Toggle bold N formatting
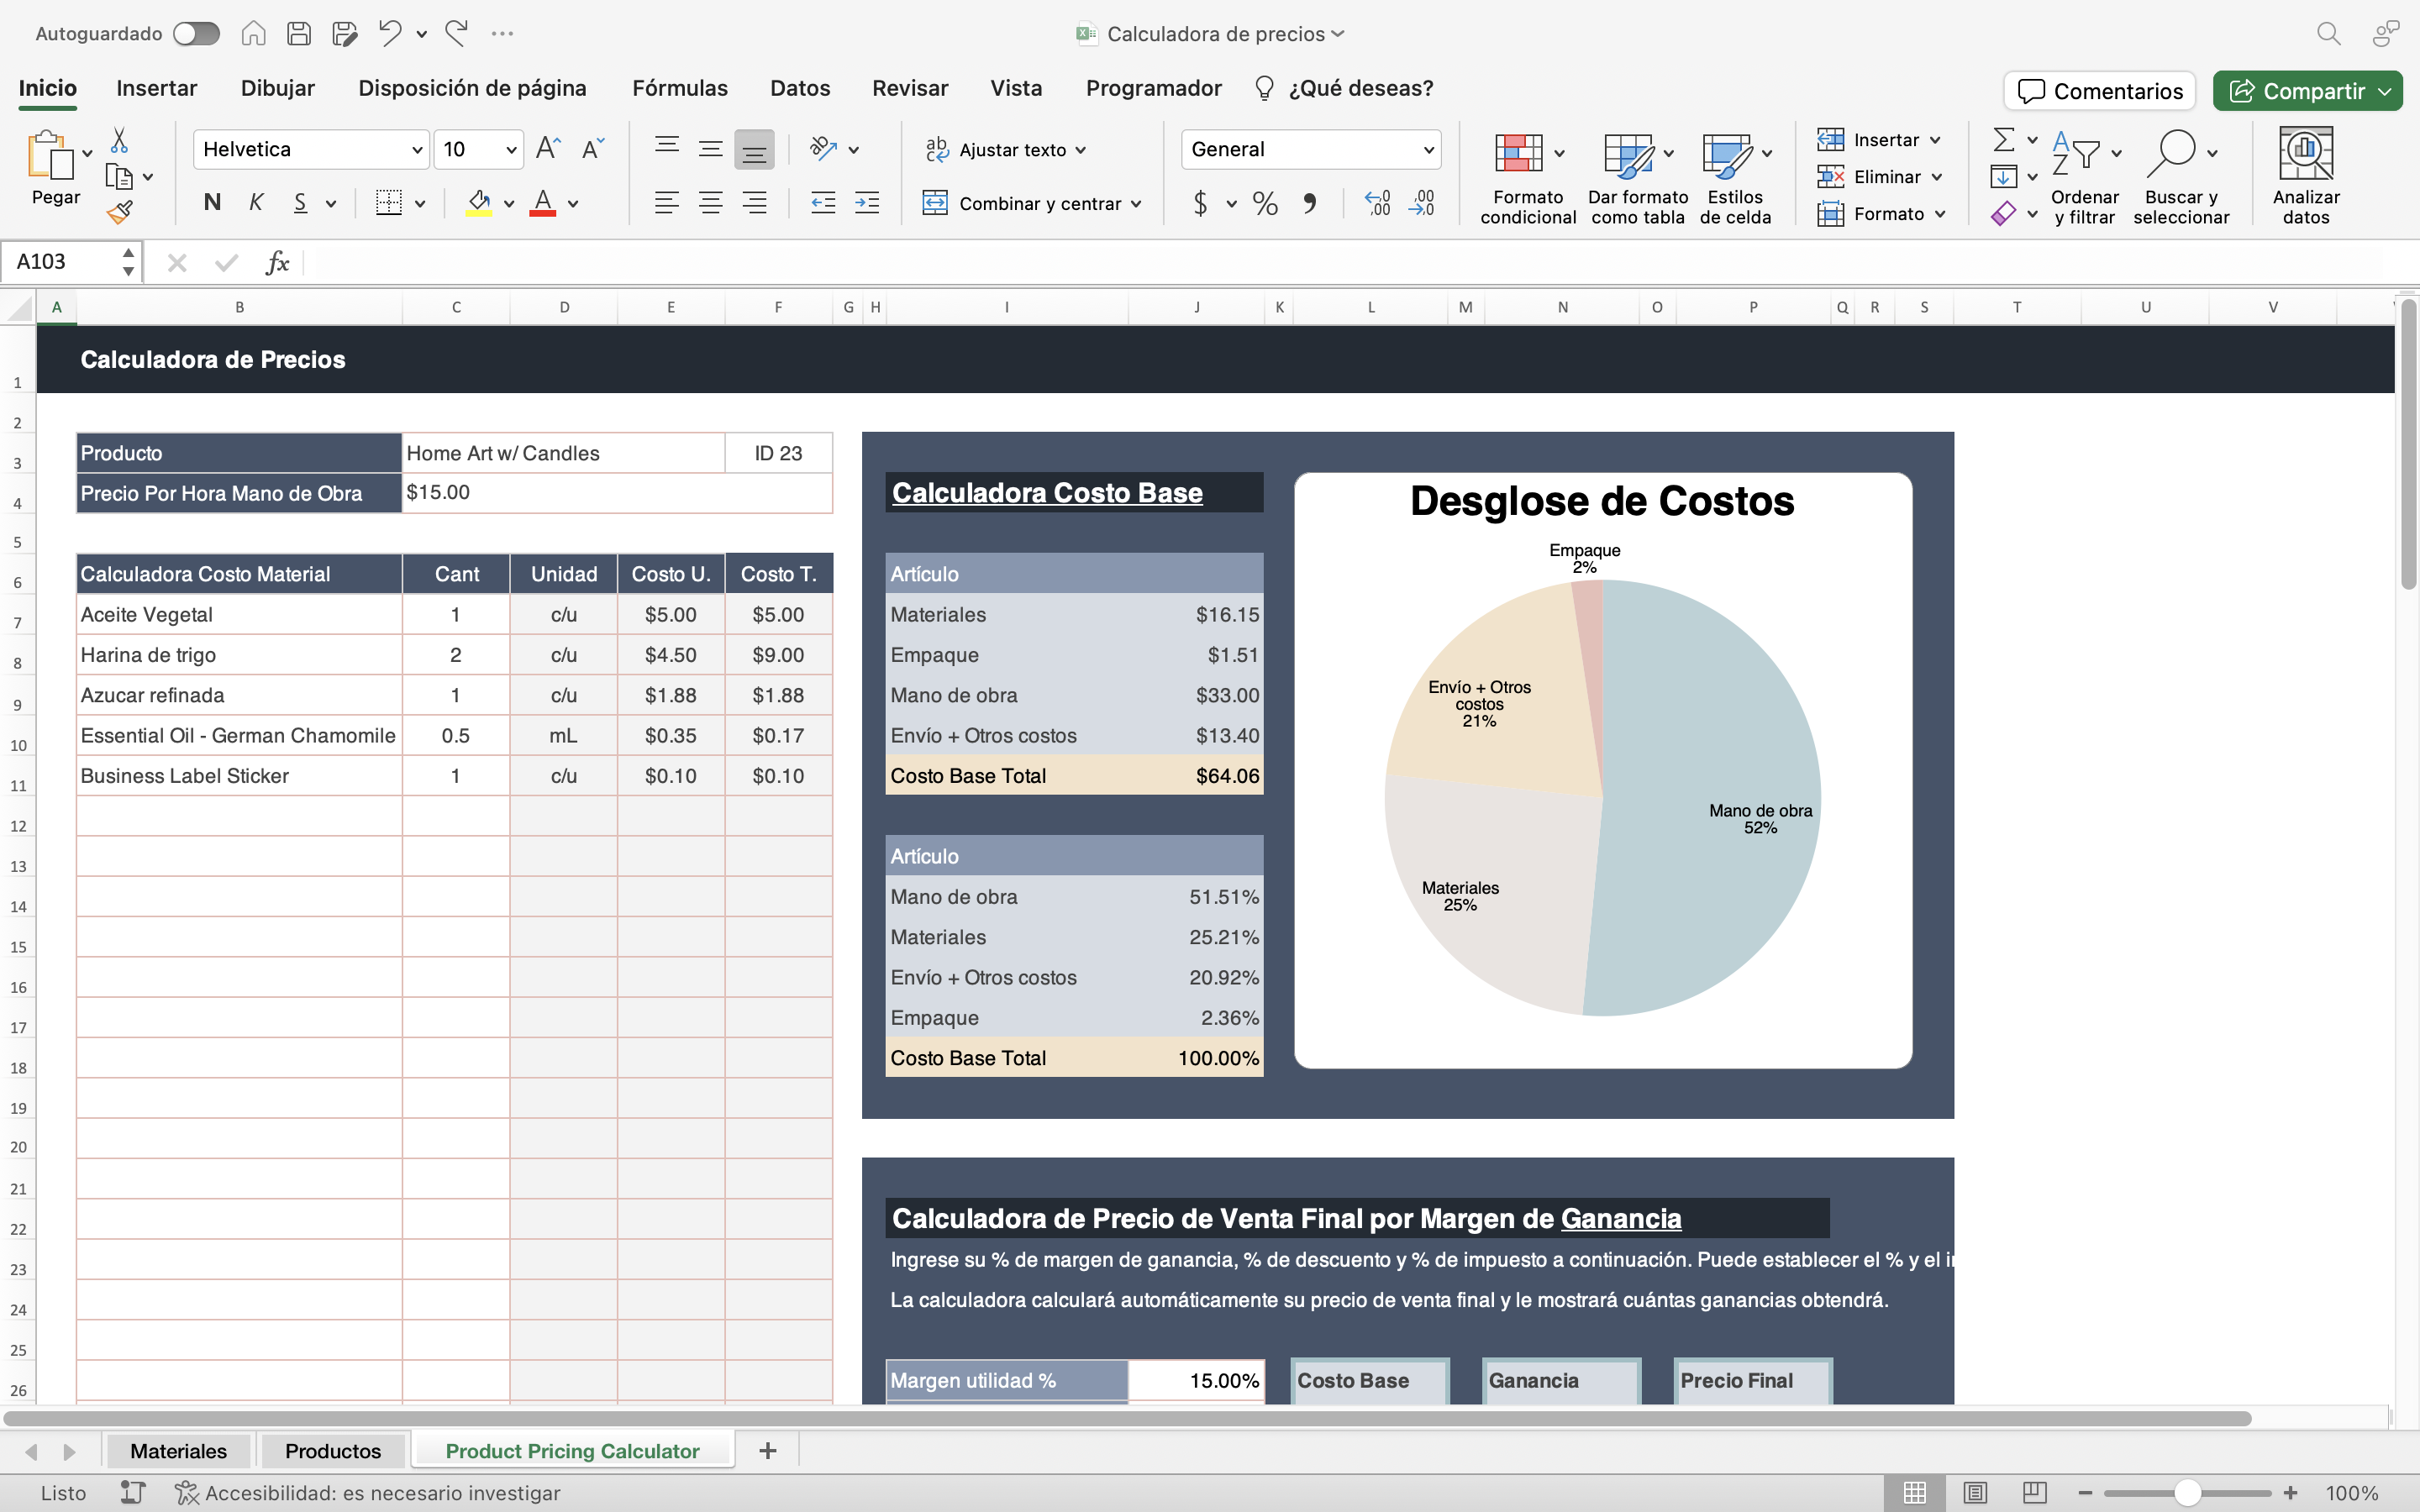Screen dimensions: 2420x1512 coord(212,203)
